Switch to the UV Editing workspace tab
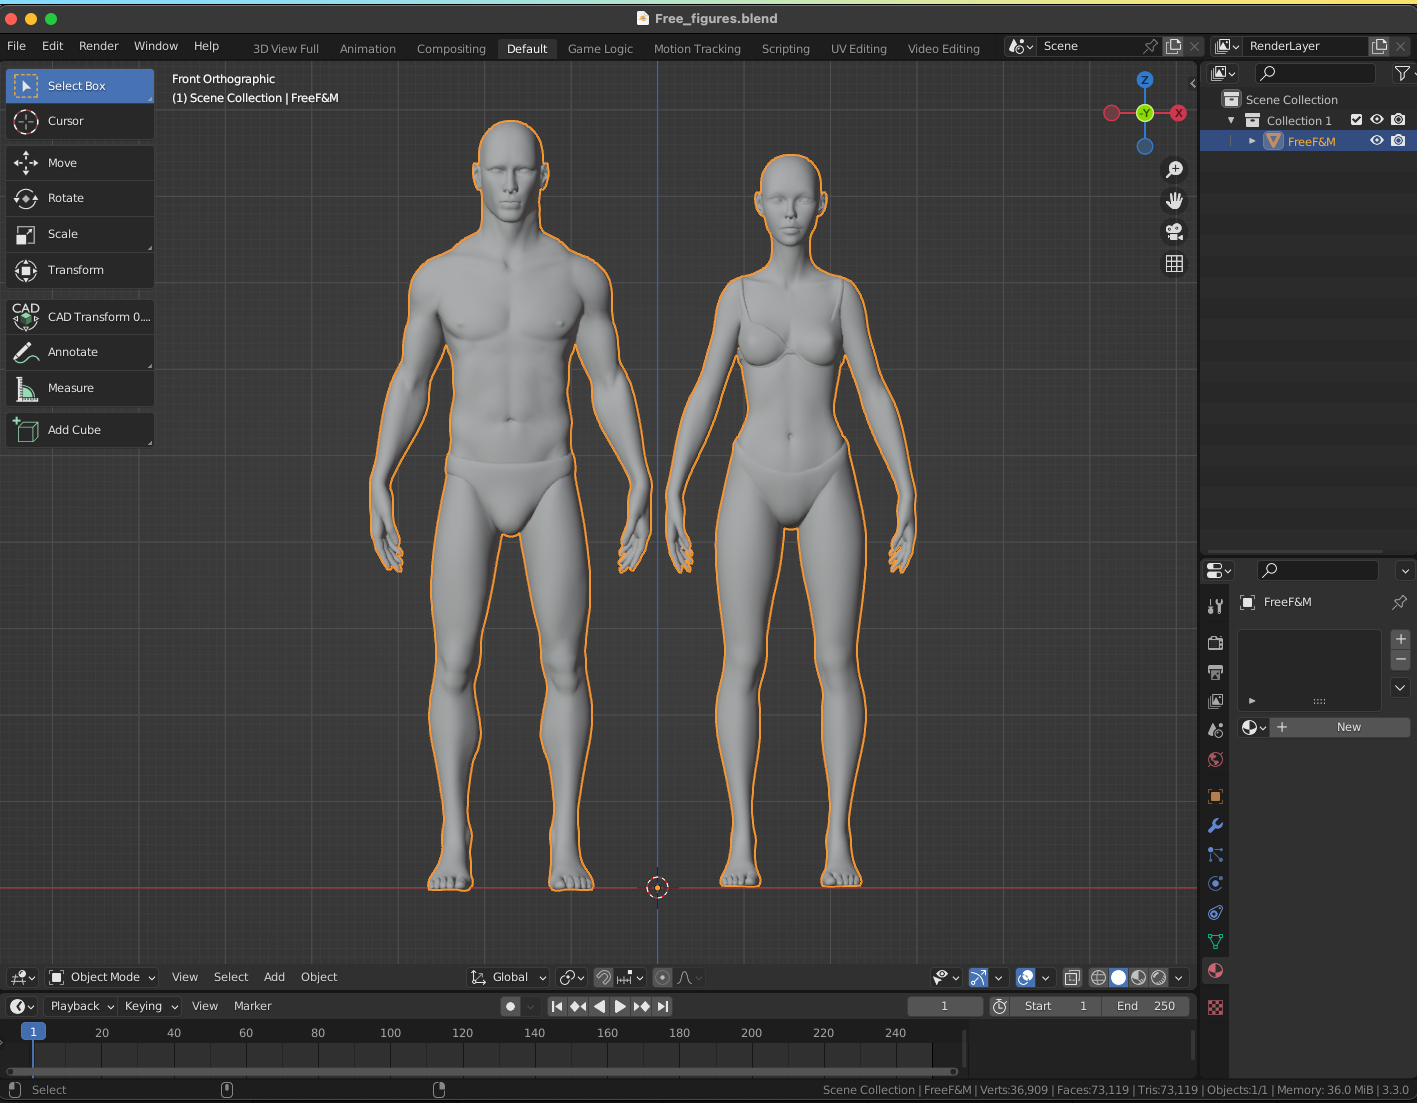The height and width of the screenshot is (1103, 1417). pyautogui.click(x=858, y=48)
